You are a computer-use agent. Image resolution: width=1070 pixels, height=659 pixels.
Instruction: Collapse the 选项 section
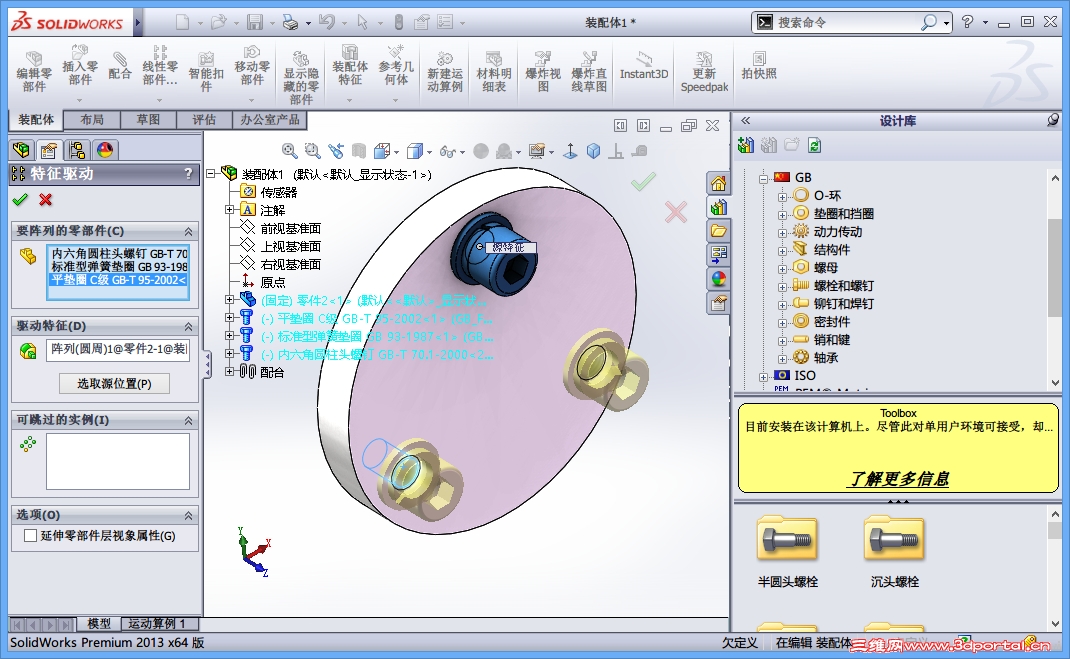coord(188,515)
